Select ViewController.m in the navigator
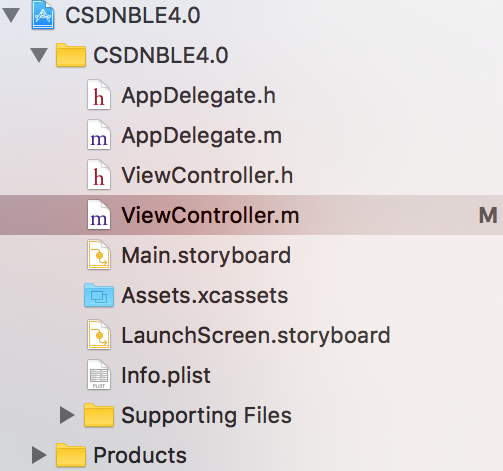This screenshot has height=471, width=503. 251,215
